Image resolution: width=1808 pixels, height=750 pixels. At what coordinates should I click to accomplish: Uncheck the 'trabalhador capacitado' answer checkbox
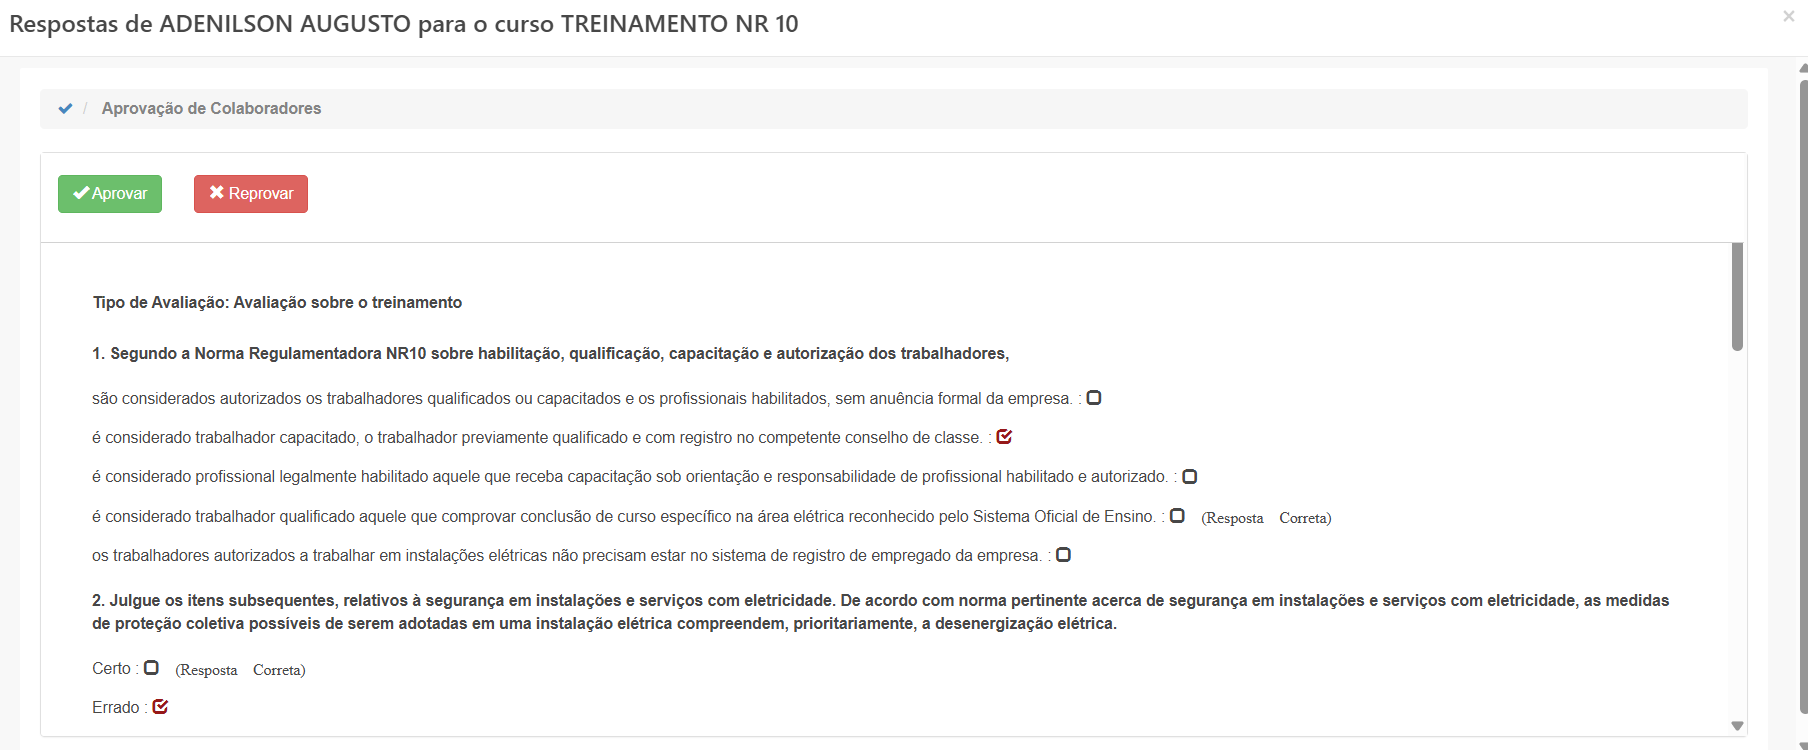[1004, 437]
